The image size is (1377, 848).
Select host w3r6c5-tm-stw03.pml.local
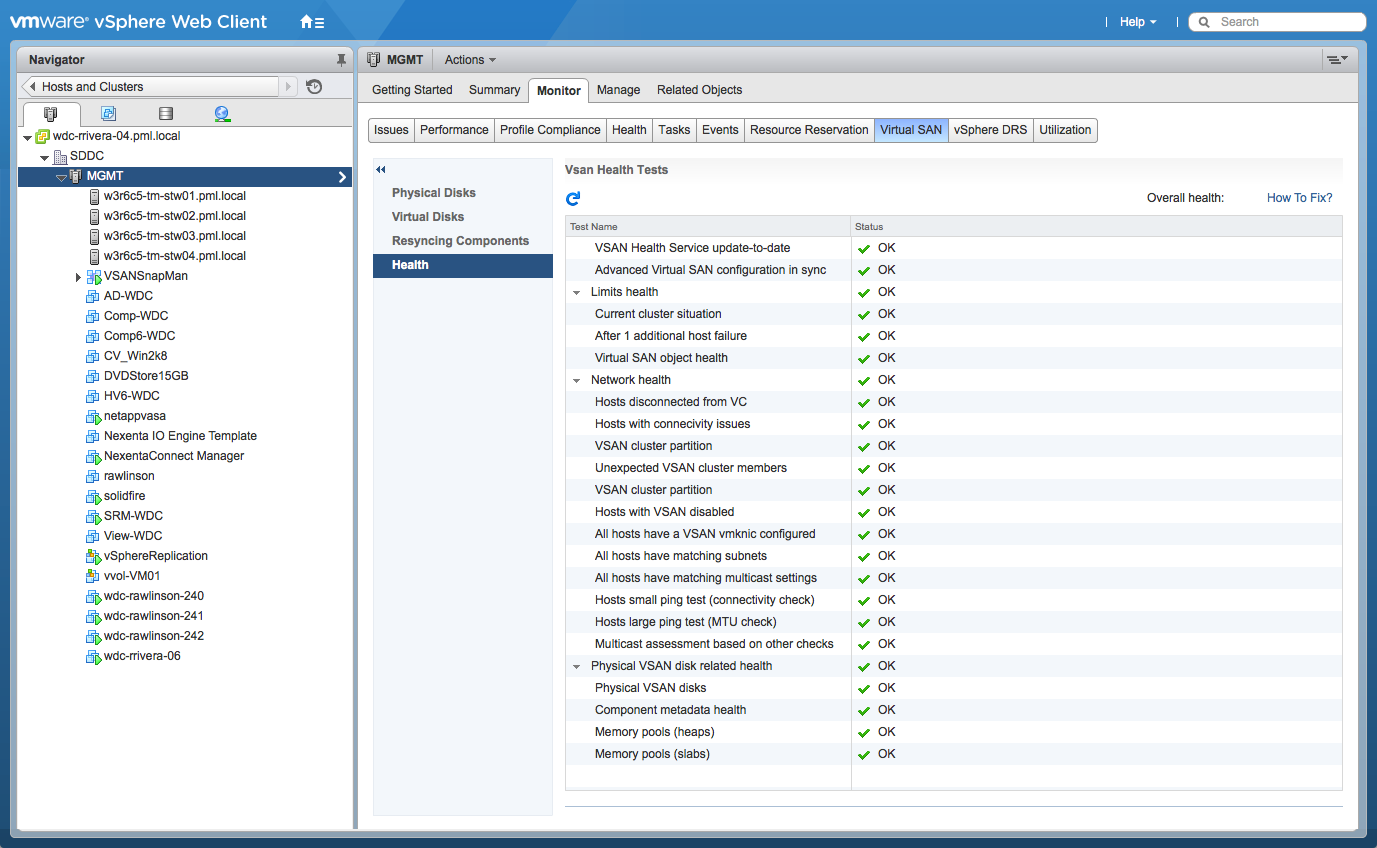[x=175, y=236]
